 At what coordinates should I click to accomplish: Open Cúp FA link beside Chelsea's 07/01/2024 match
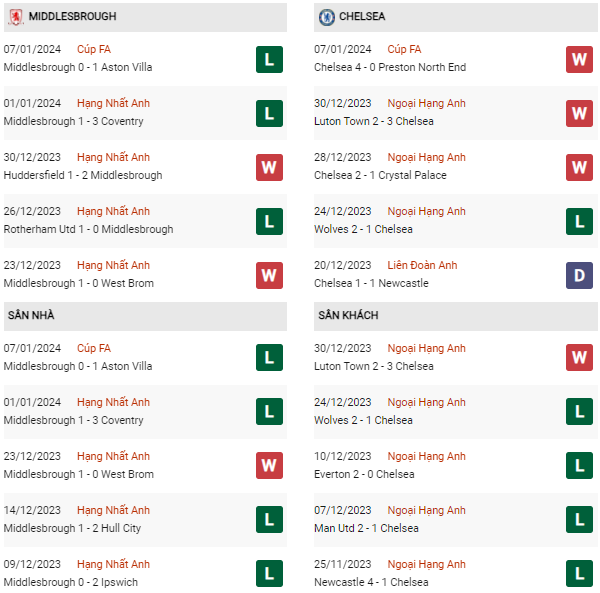point(404,49)
